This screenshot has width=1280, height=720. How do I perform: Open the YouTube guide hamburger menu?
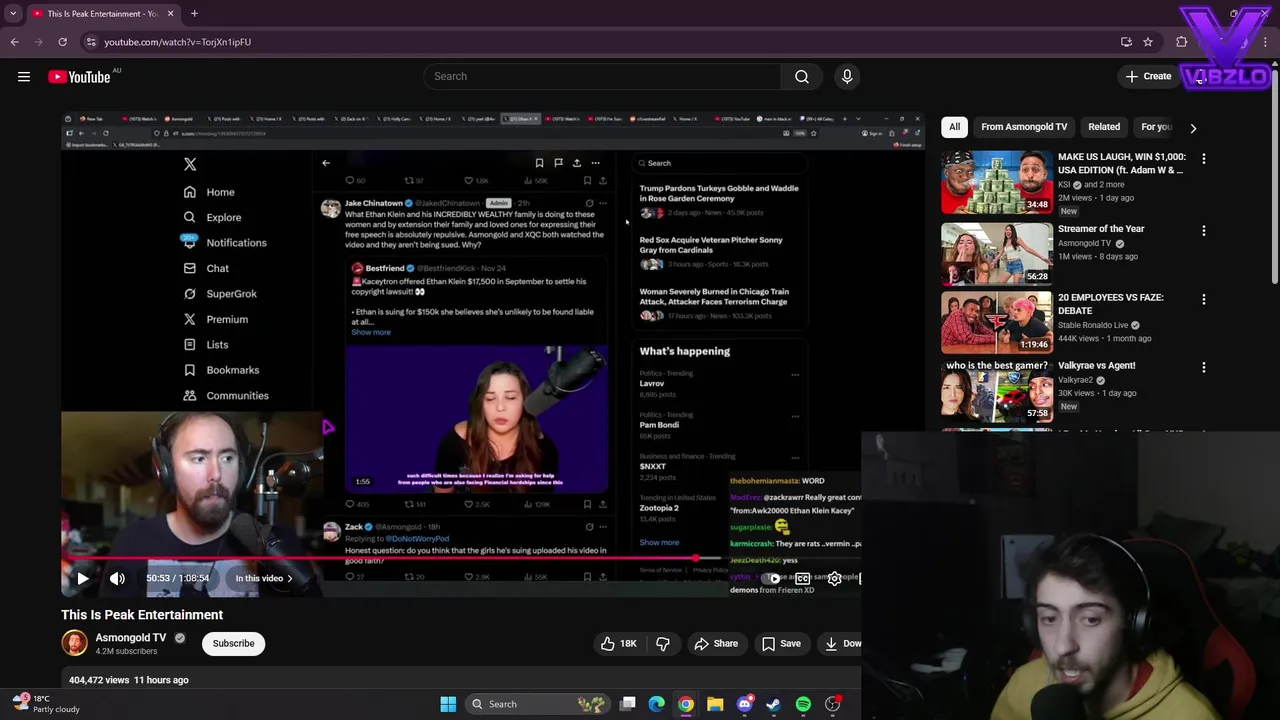tap(24, 76)
